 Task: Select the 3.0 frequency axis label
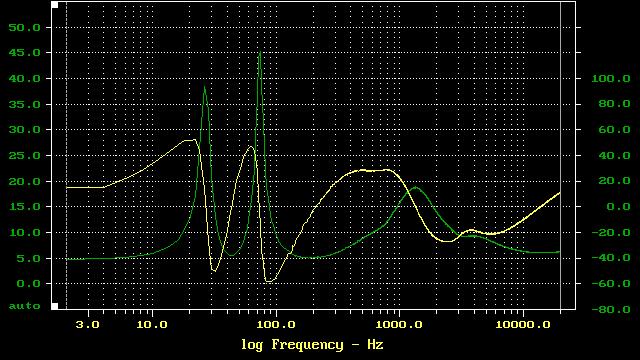click(x=87, y=325)
